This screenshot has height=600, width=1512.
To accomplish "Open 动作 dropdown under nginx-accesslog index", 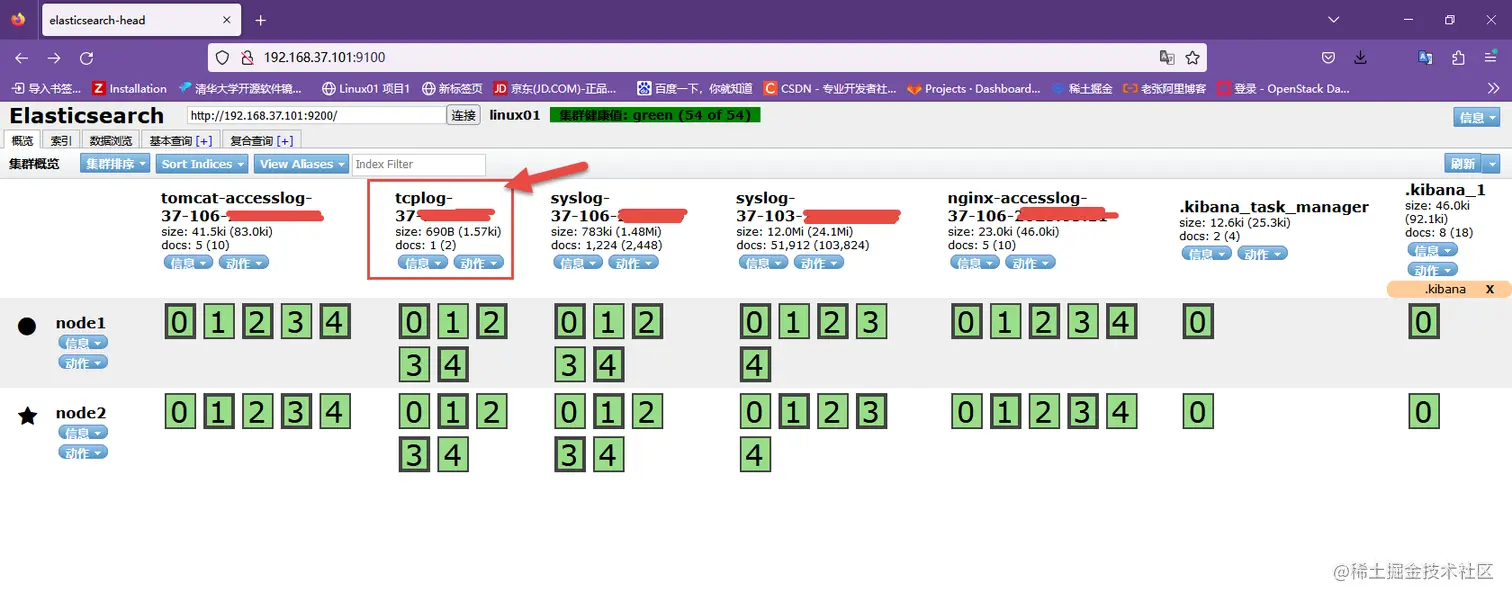I will click(x=1031, y=263).
